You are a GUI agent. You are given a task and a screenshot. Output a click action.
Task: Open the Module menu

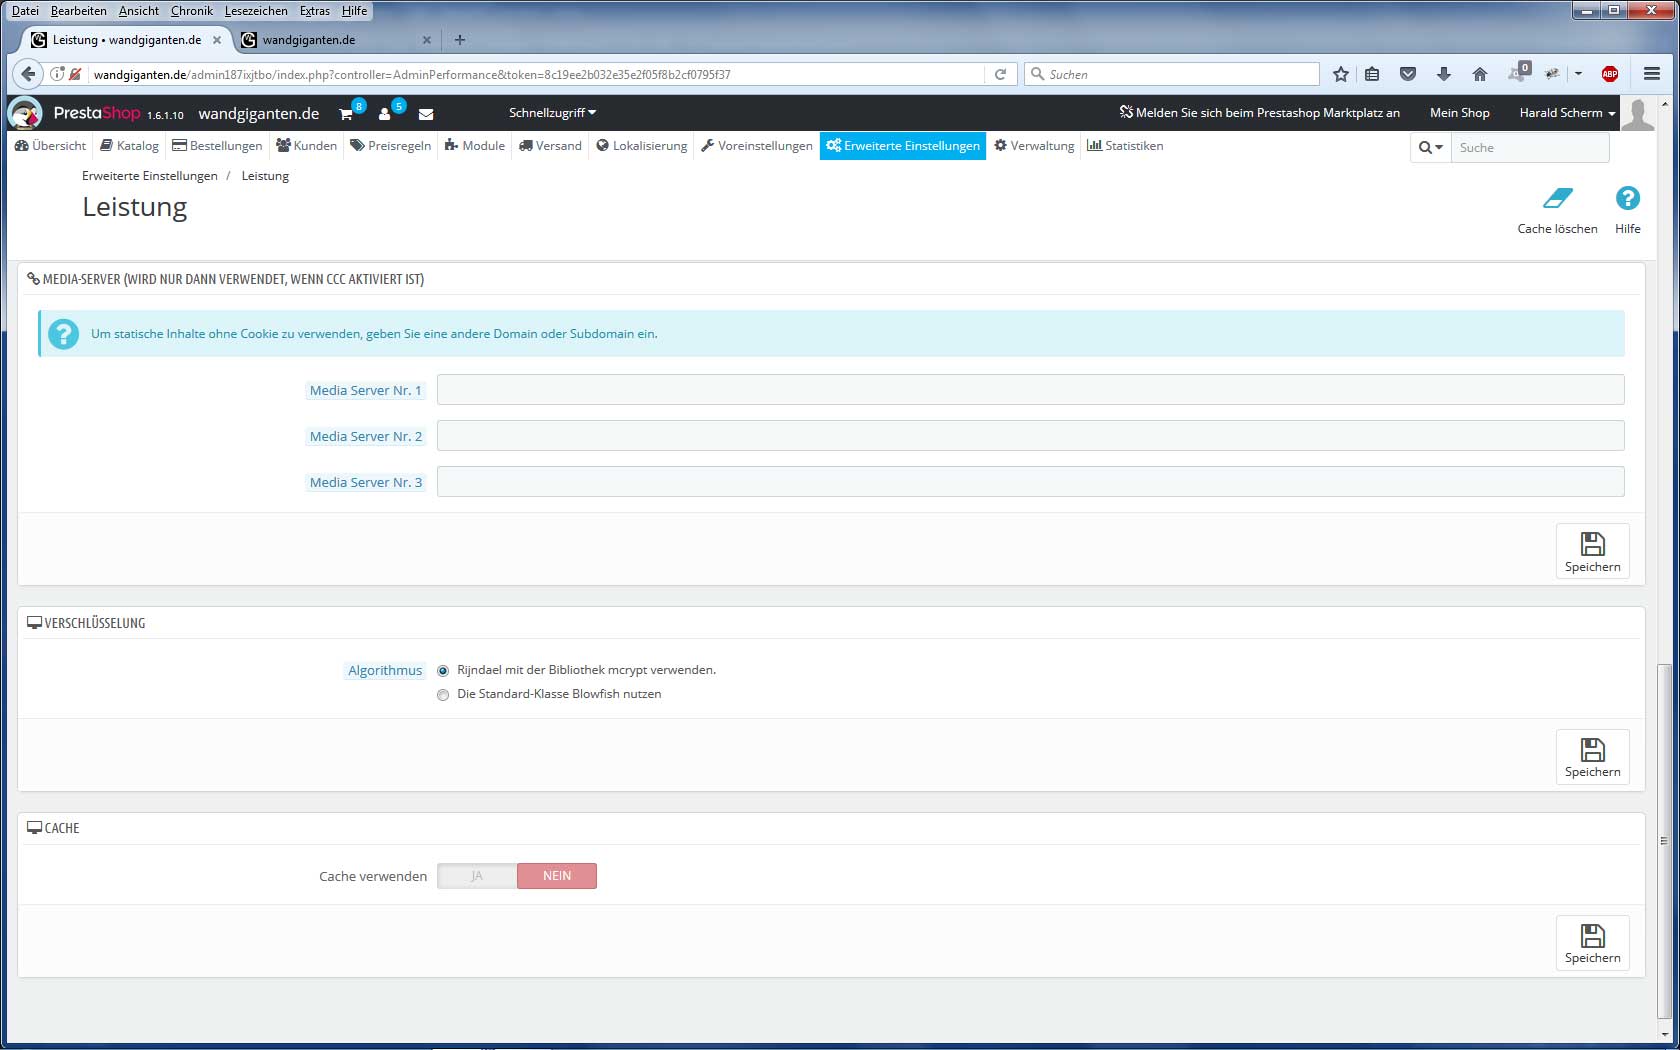point(474,146)
